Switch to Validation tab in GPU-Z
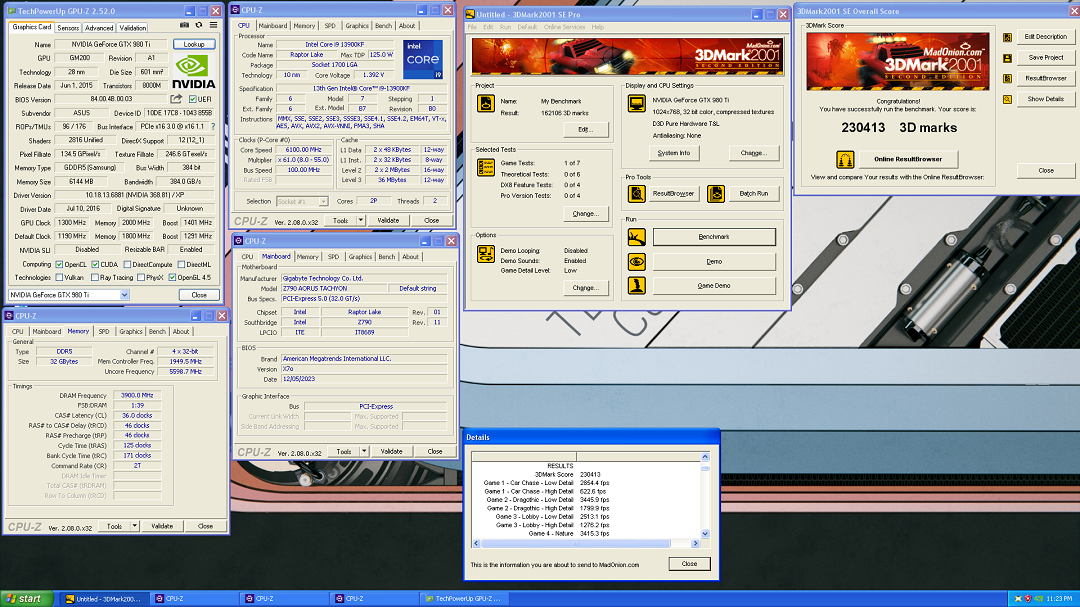 (132, 28)
